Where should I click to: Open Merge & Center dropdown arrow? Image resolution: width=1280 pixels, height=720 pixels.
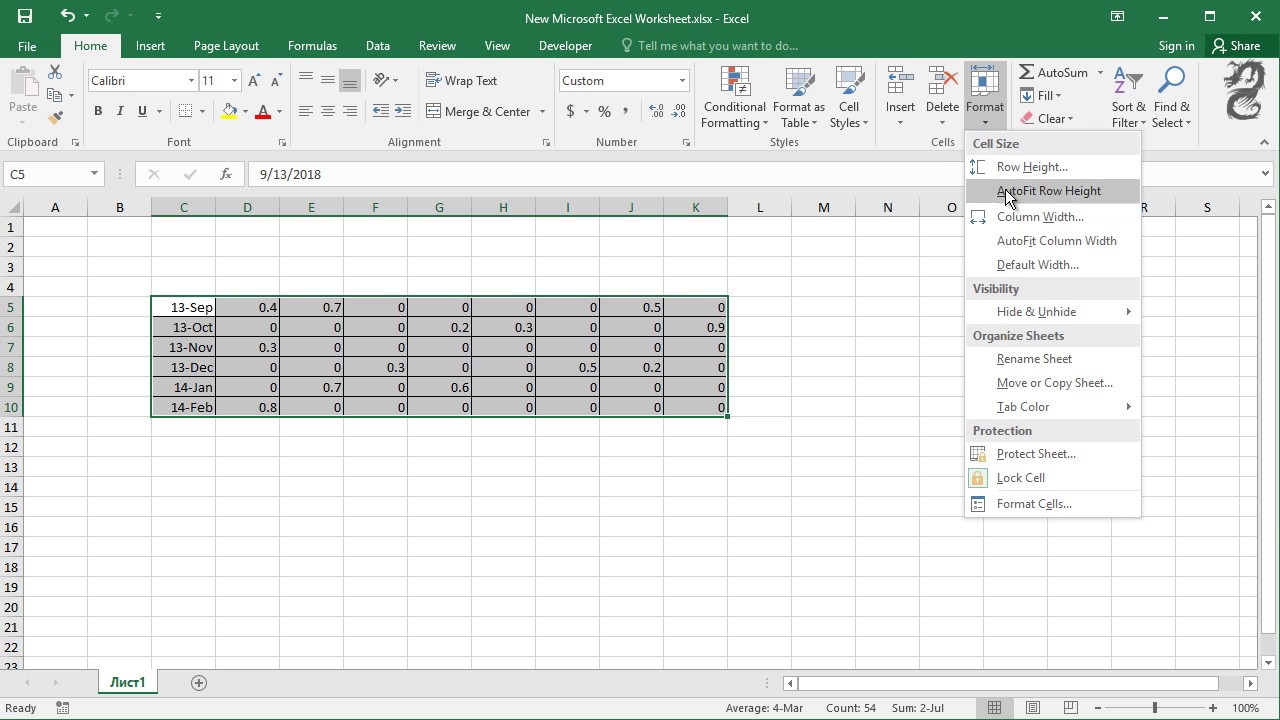point(542,111)
